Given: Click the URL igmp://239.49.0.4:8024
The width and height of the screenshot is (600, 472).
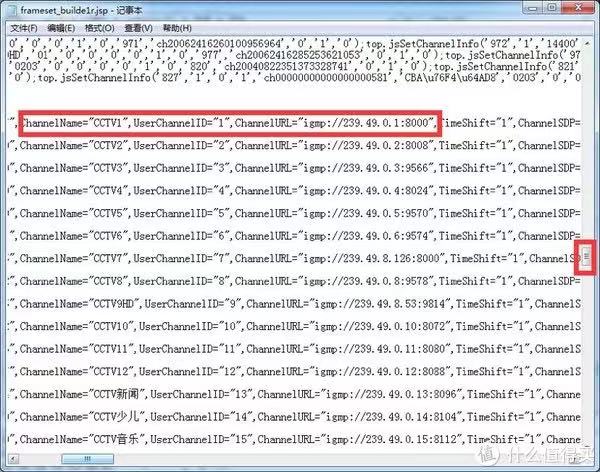Looking at the screenshot, I should (365, 191).
